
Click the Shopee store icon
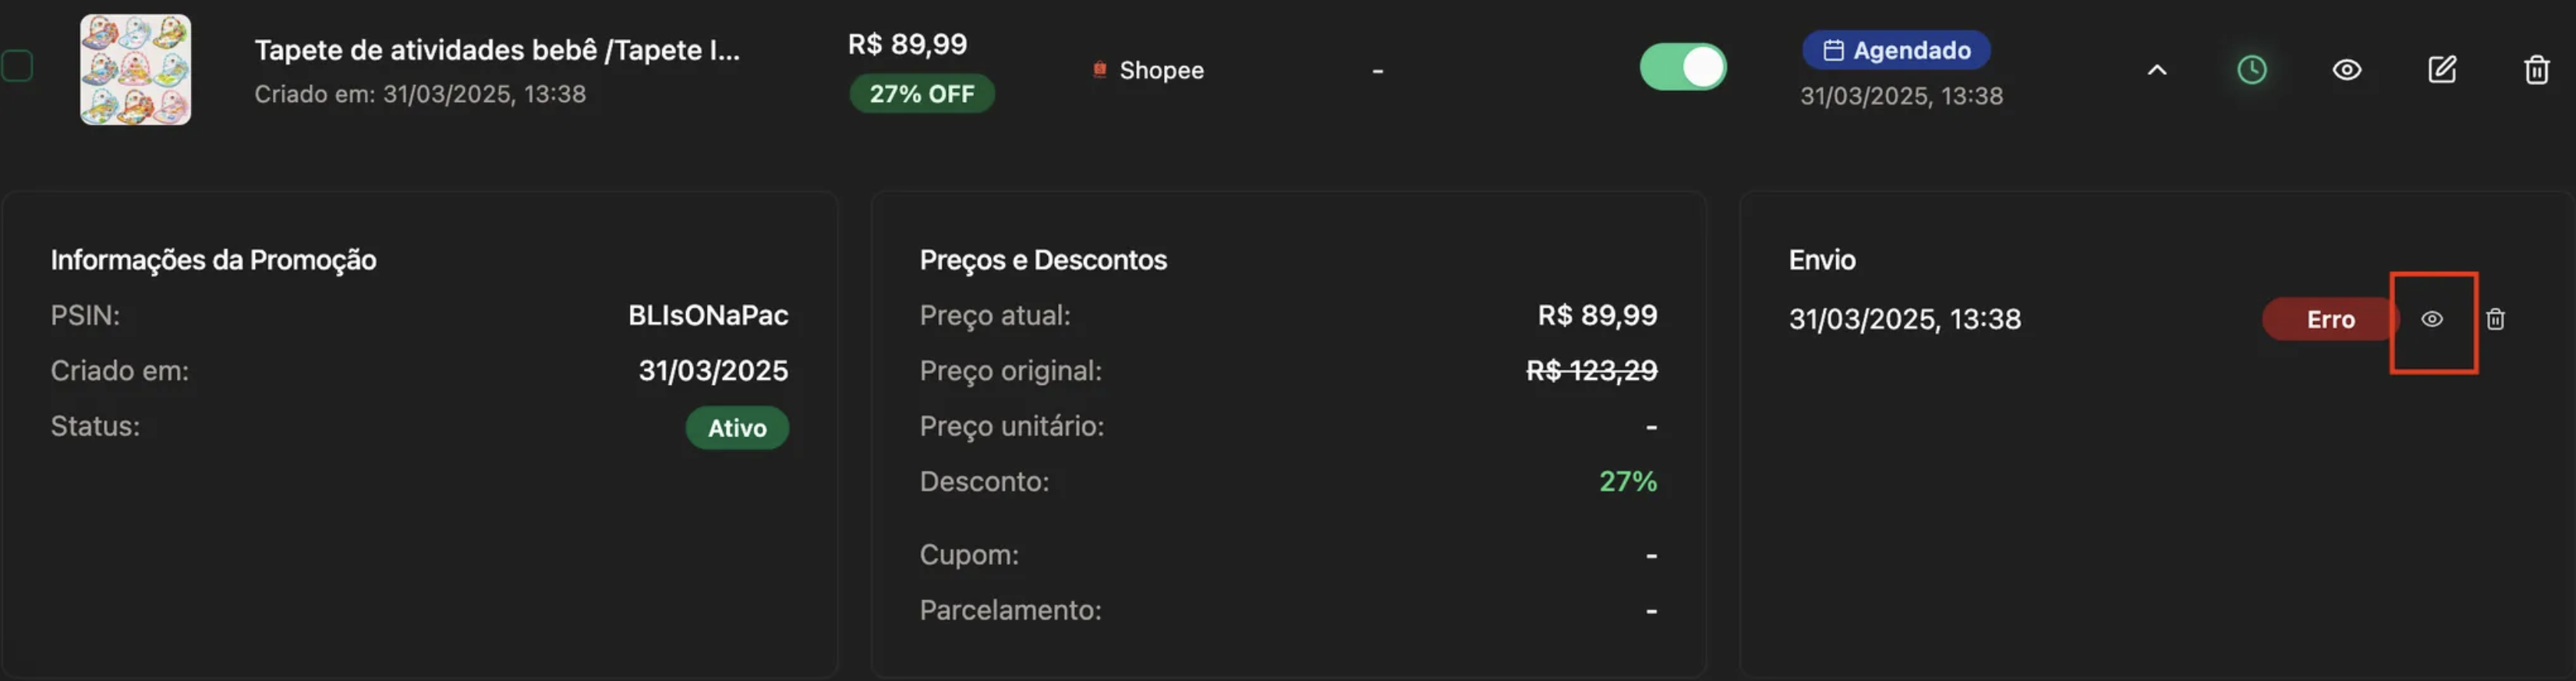(x=1099, y=70)
